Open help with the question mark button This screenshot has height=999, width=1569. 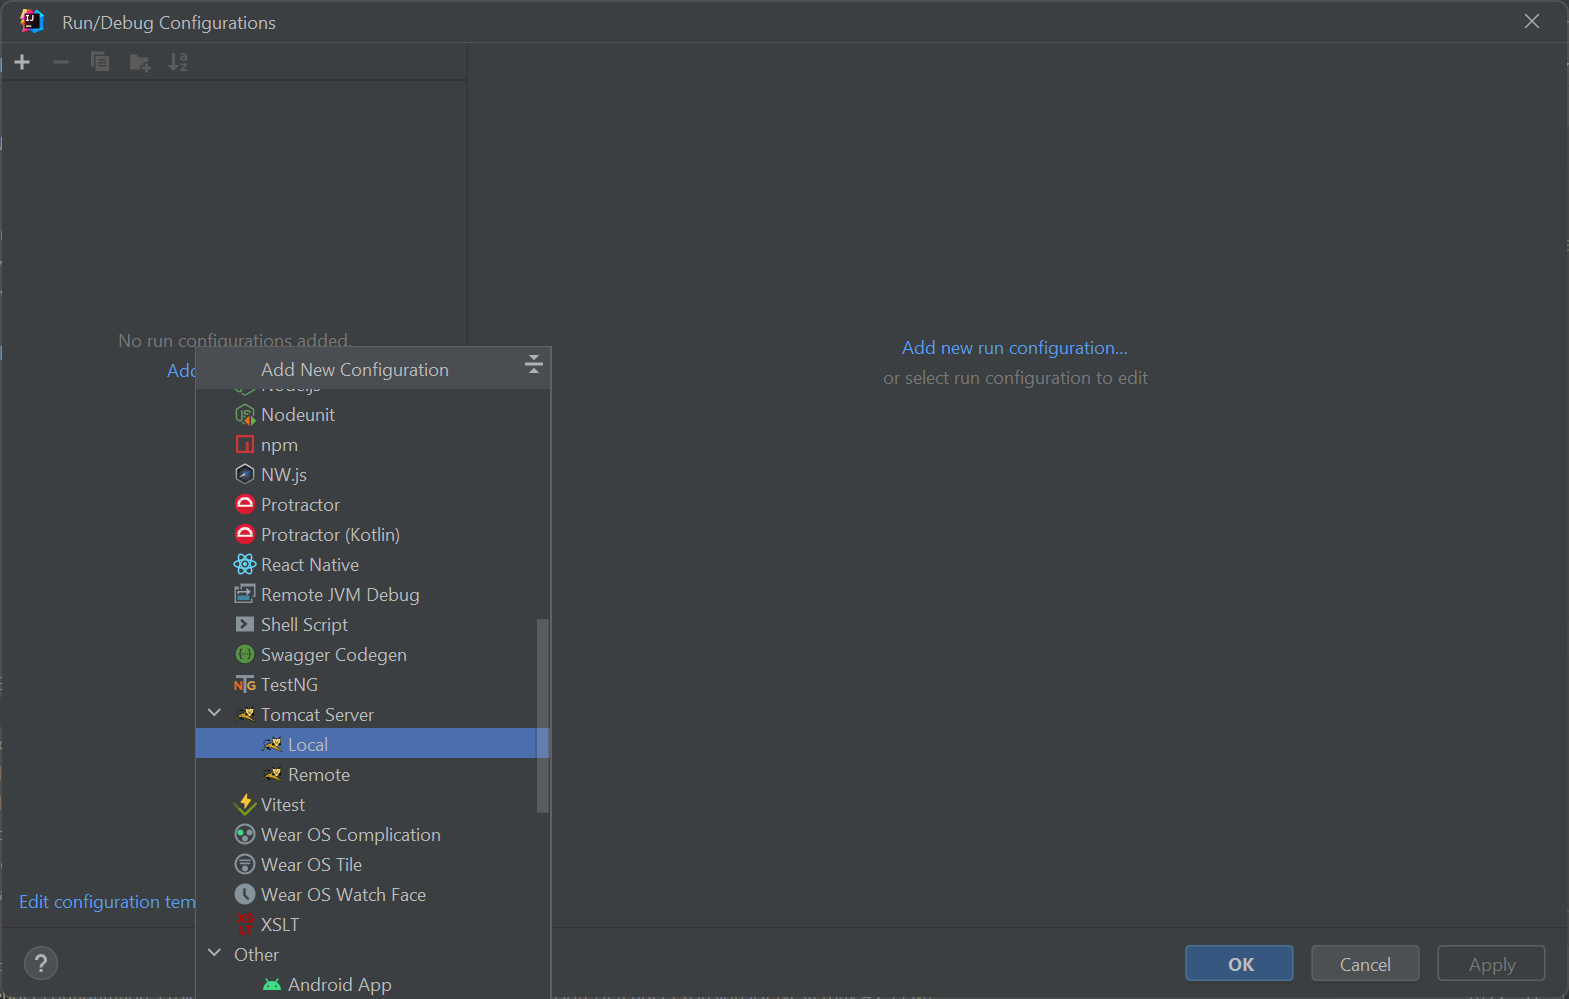(40, 963)
